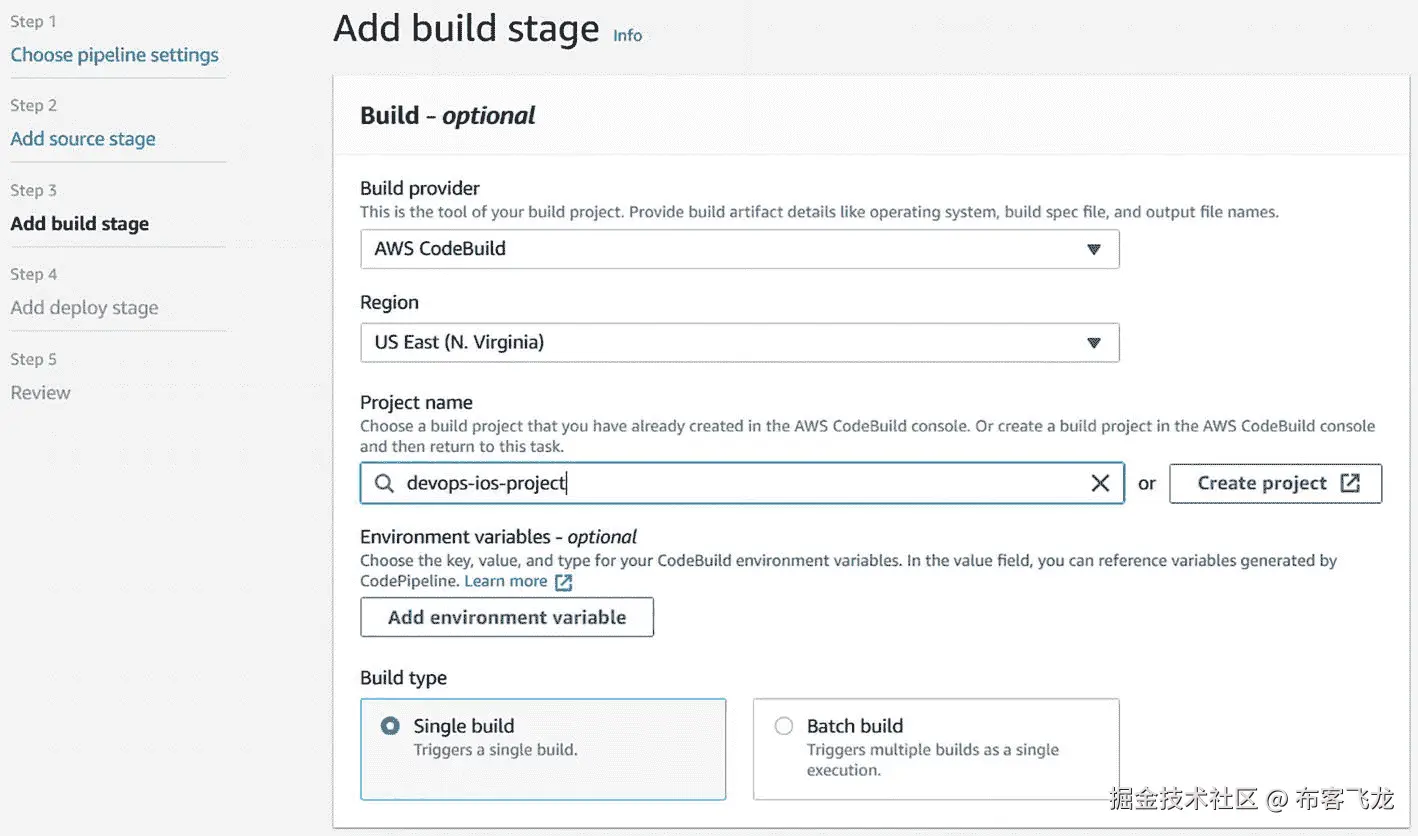Open the AWS CodeBuild provider dropdown
Image resolution: width=1418 pixels, height=836 pixels.
739,250
